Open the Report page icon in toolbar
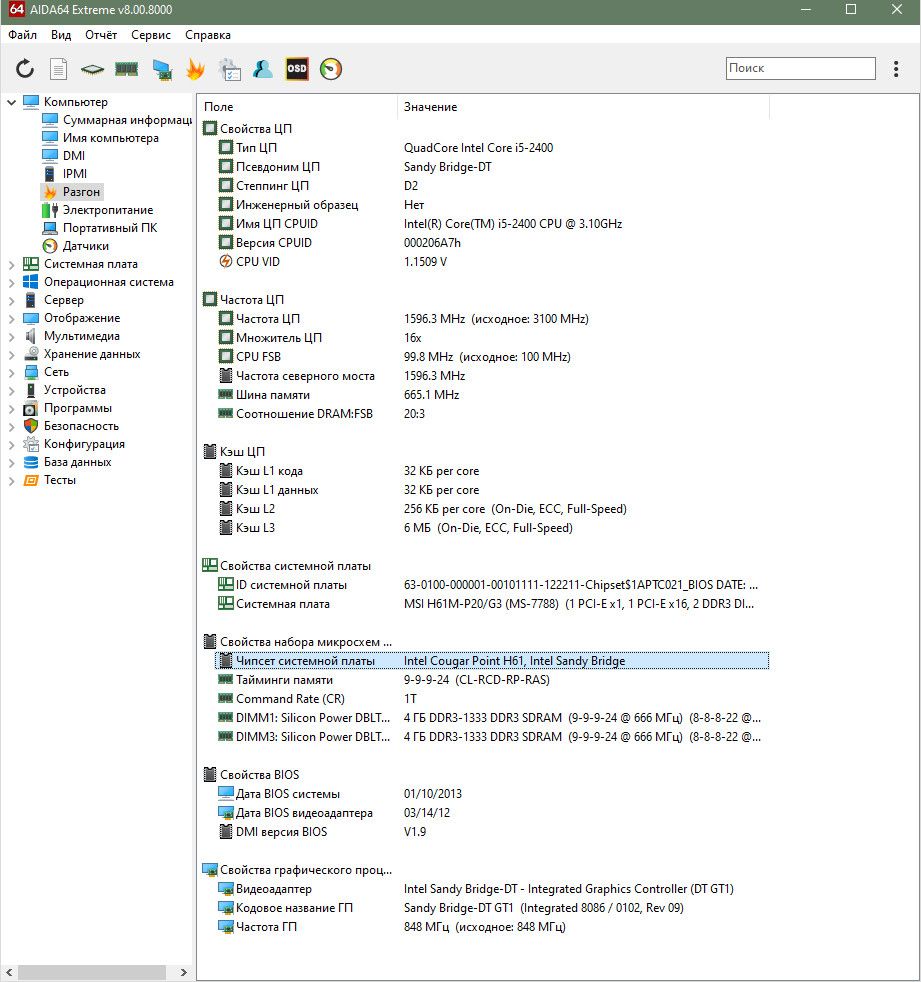Viewport: 921px width, 982px height. (58, 69)
